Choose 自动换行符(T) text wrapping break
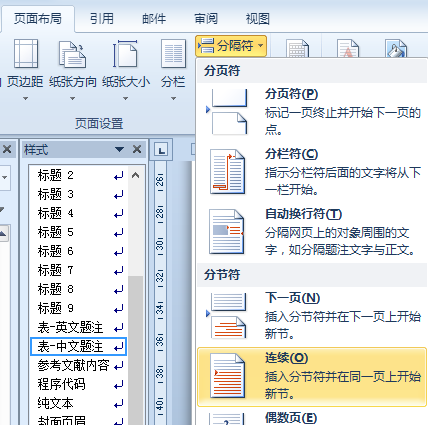This screenshot has height=425, width=428. [x=312, y=232]
